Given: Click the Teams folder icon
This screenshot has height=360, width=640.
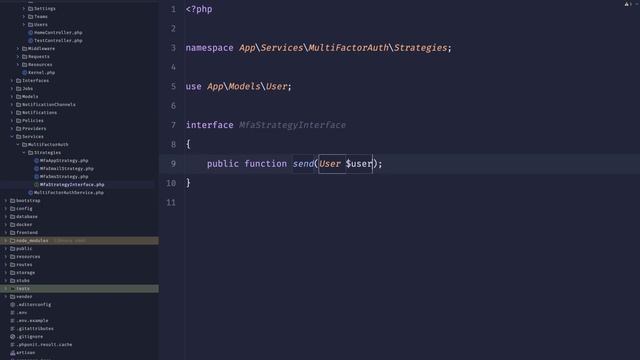Looking at the screenshot, I should tap(30, 16).
